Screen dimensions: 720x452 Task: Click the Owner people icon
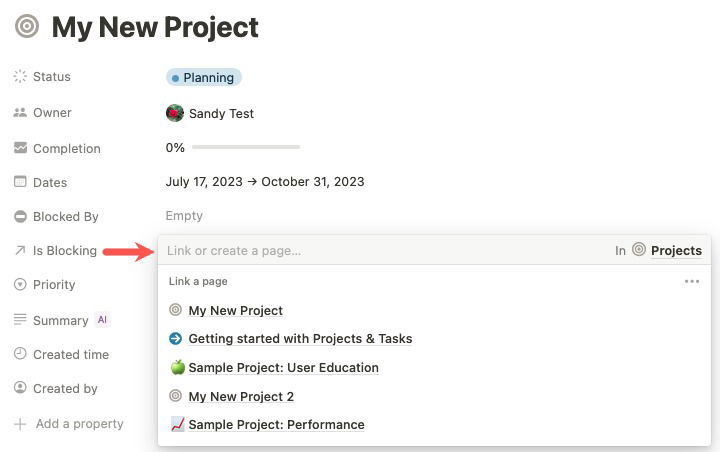coord(20,113)
